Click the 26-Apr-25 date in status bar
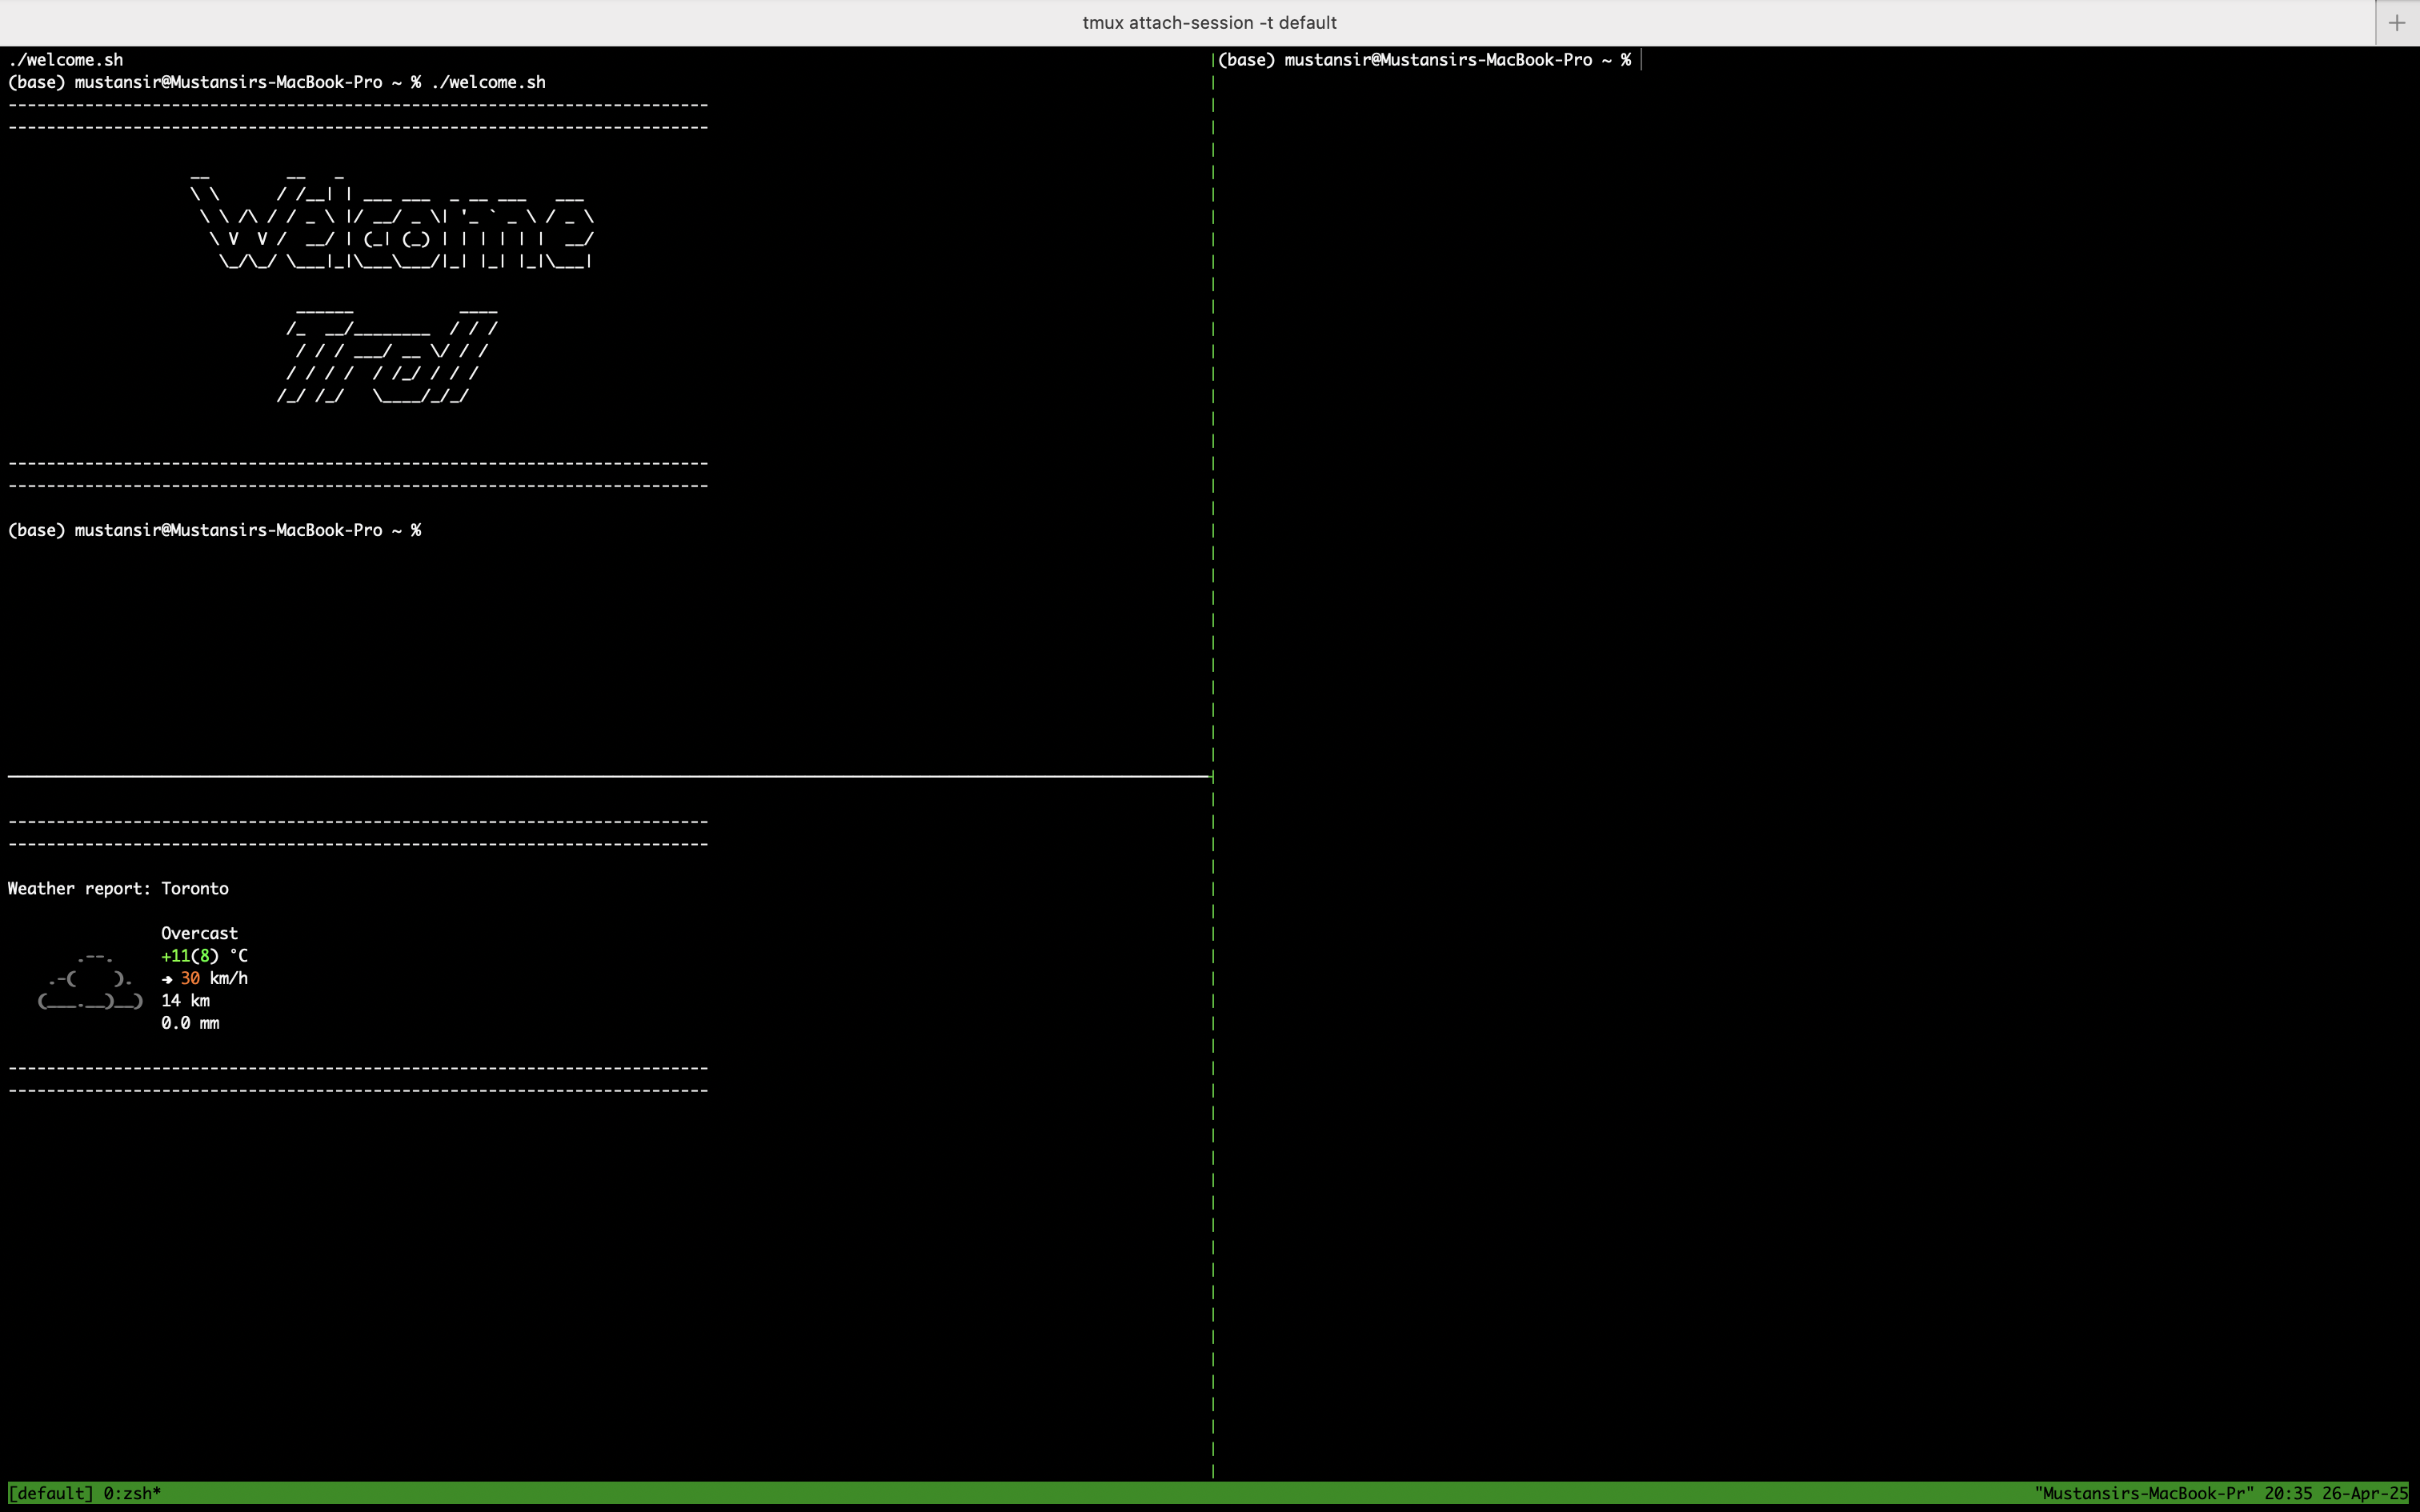The width and height of the screenshot is (2420, 1512). [x=2364, y=1493]
